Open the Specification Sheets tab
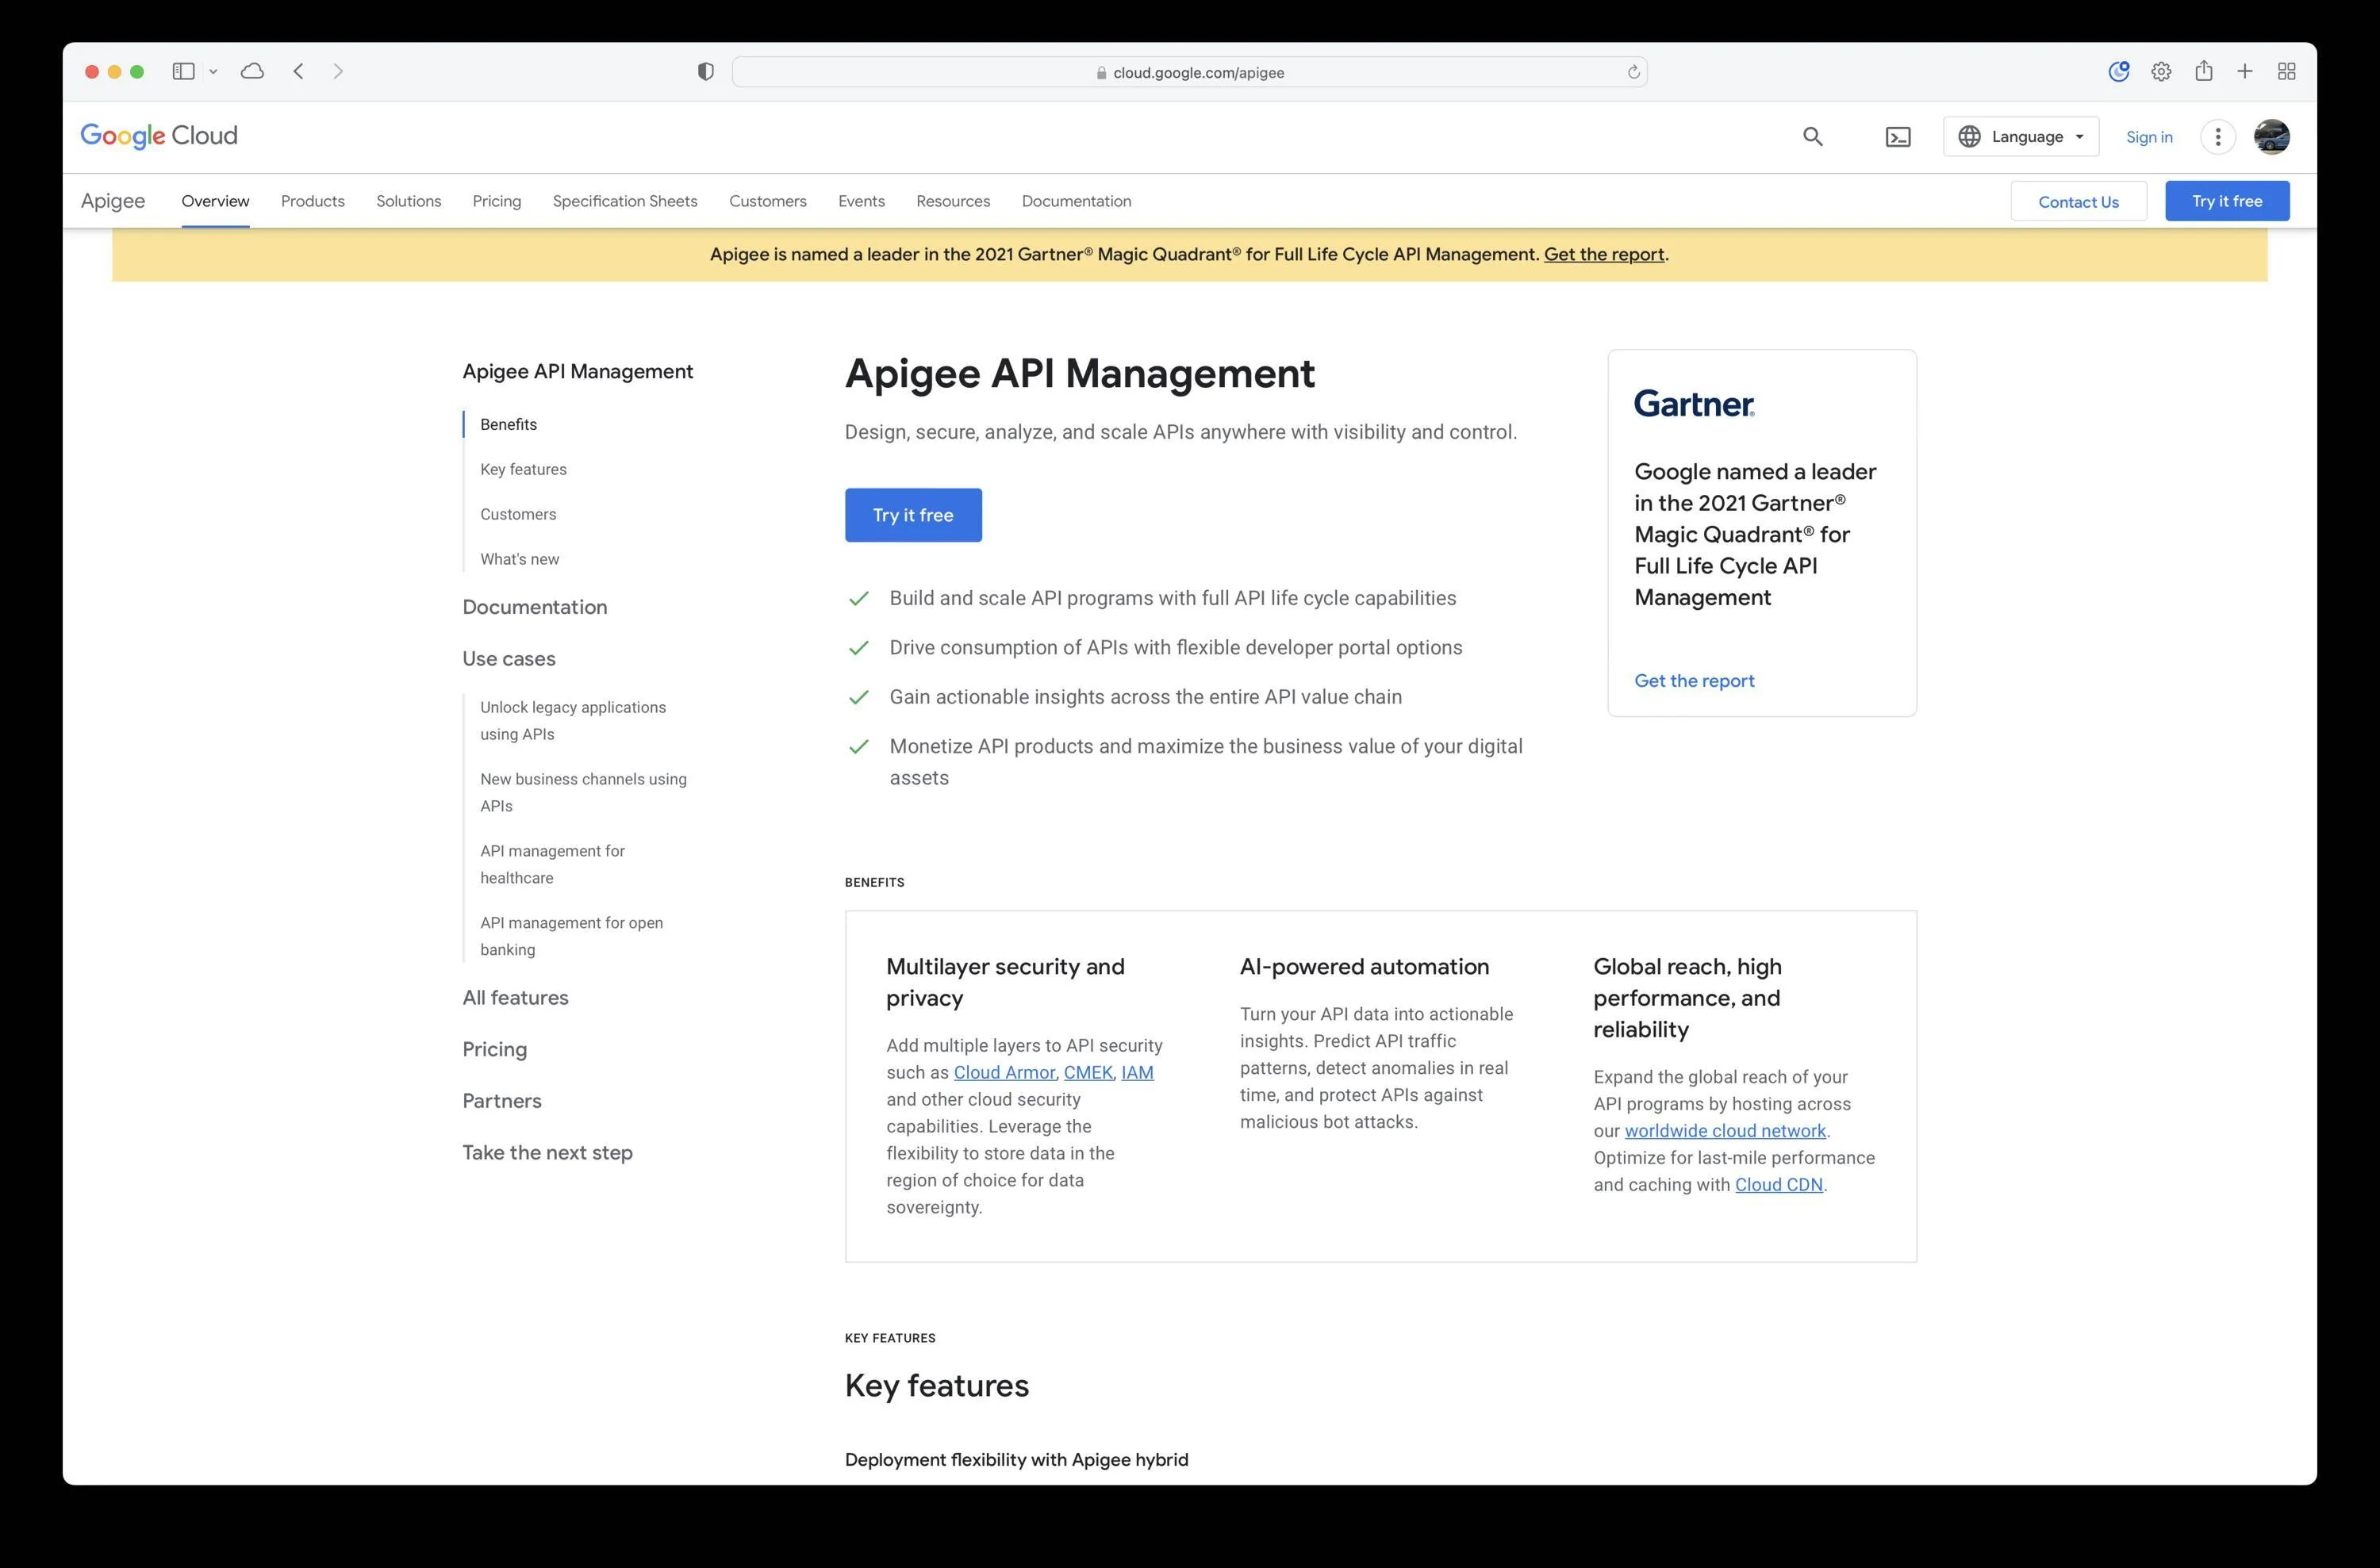 pos(625,201)
